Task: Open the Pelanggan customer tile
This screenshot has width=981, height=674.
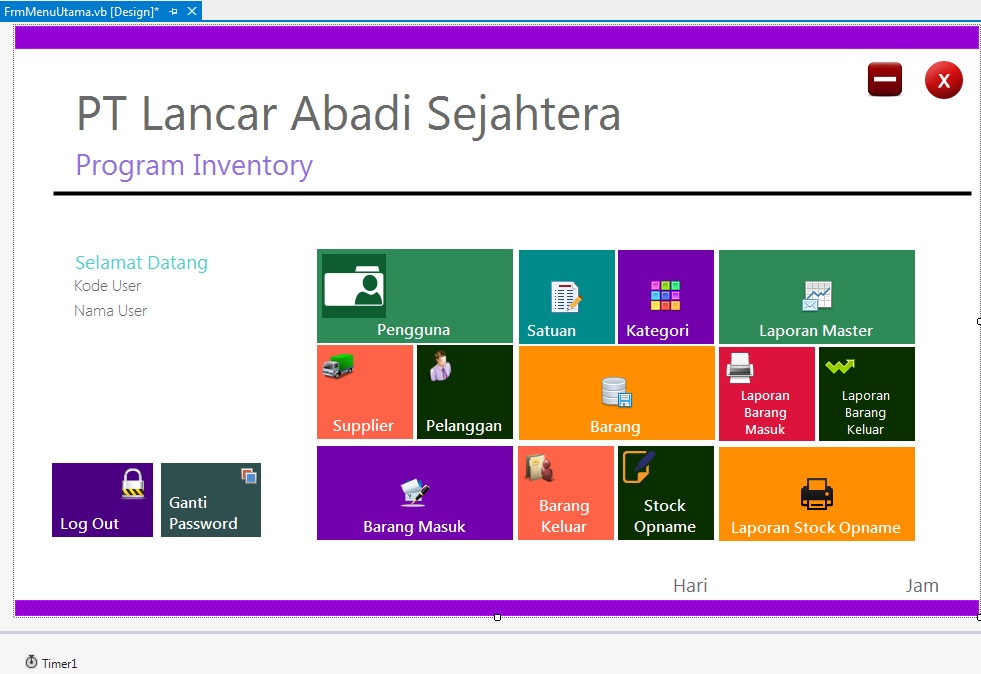Action: (x=464, y=392)
